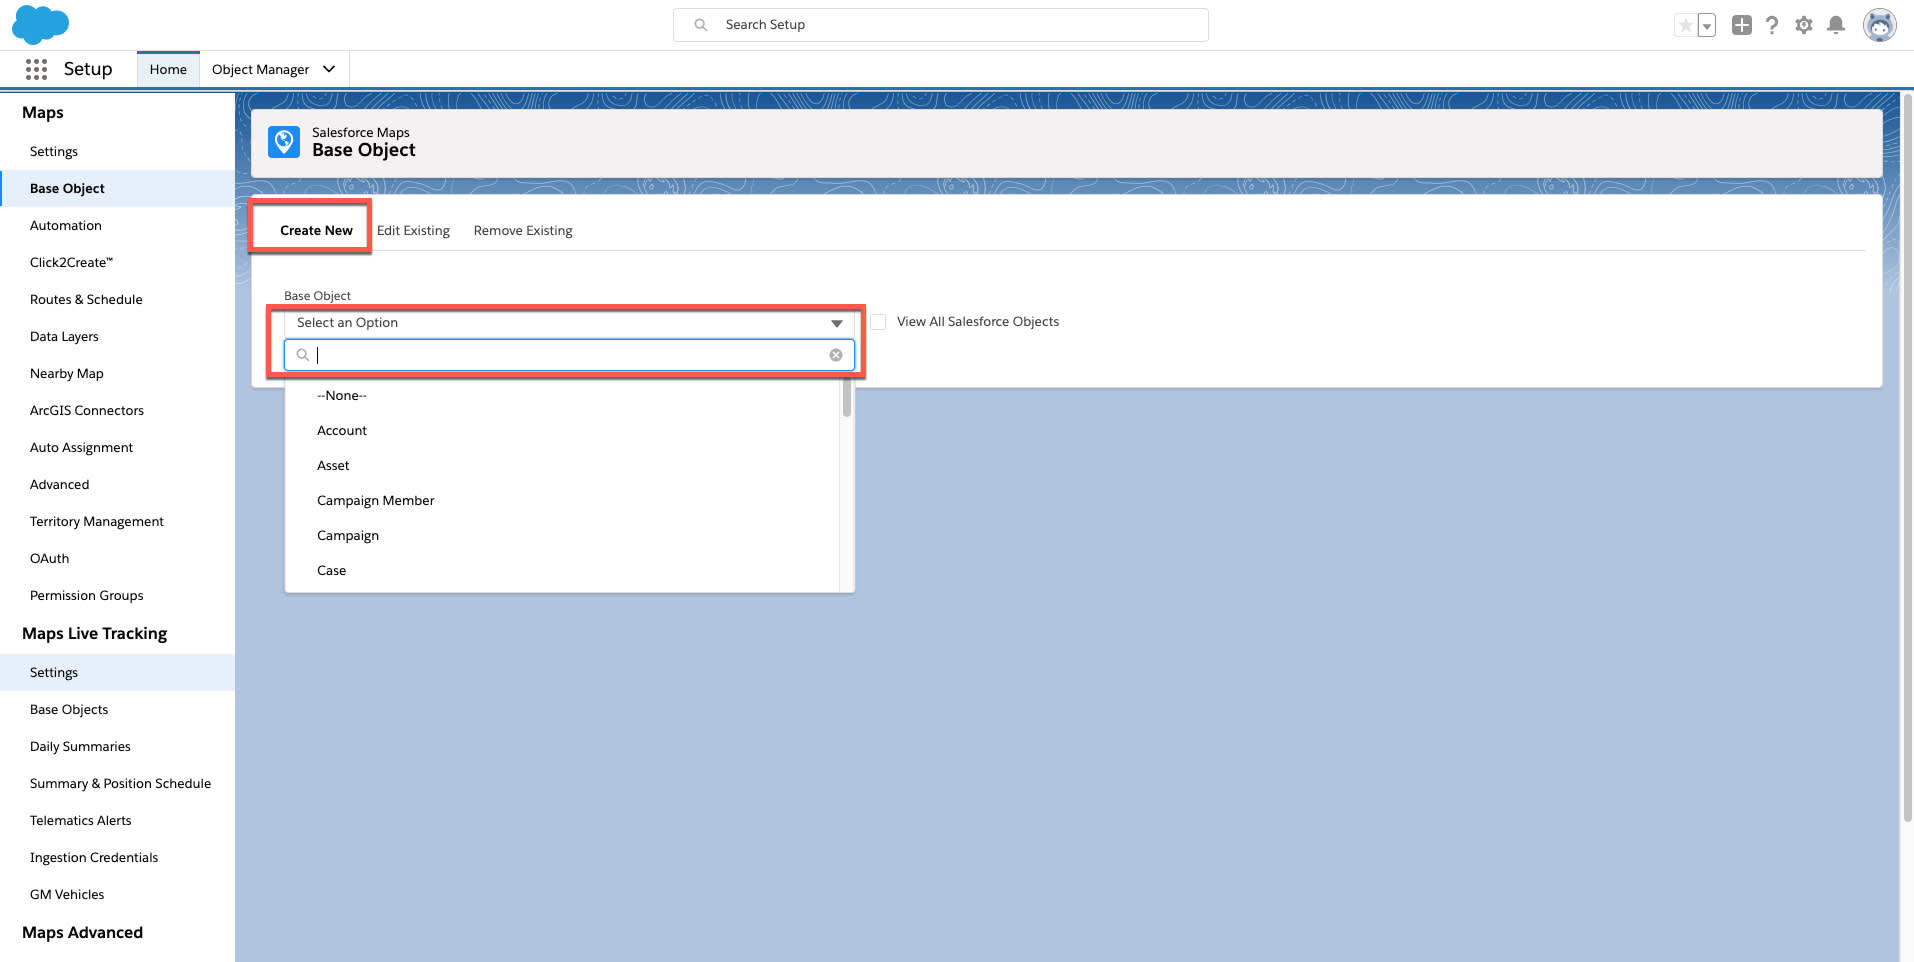The image size is (1914, 962).
Task: Open Advanced in the sidebar
Action: coord(117,485)
